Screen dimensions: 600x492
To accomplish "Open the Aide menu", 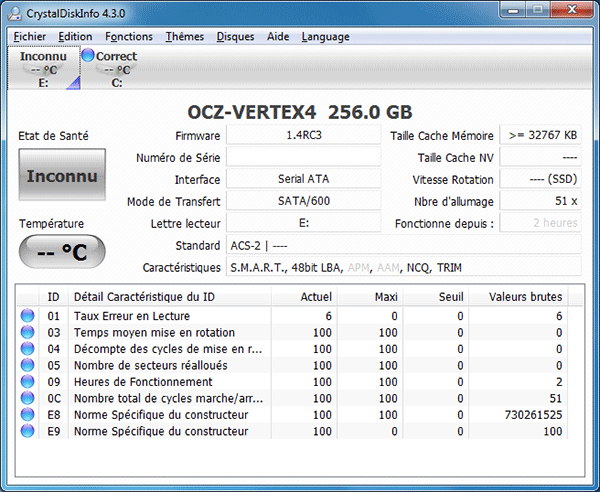I will 278,37.
